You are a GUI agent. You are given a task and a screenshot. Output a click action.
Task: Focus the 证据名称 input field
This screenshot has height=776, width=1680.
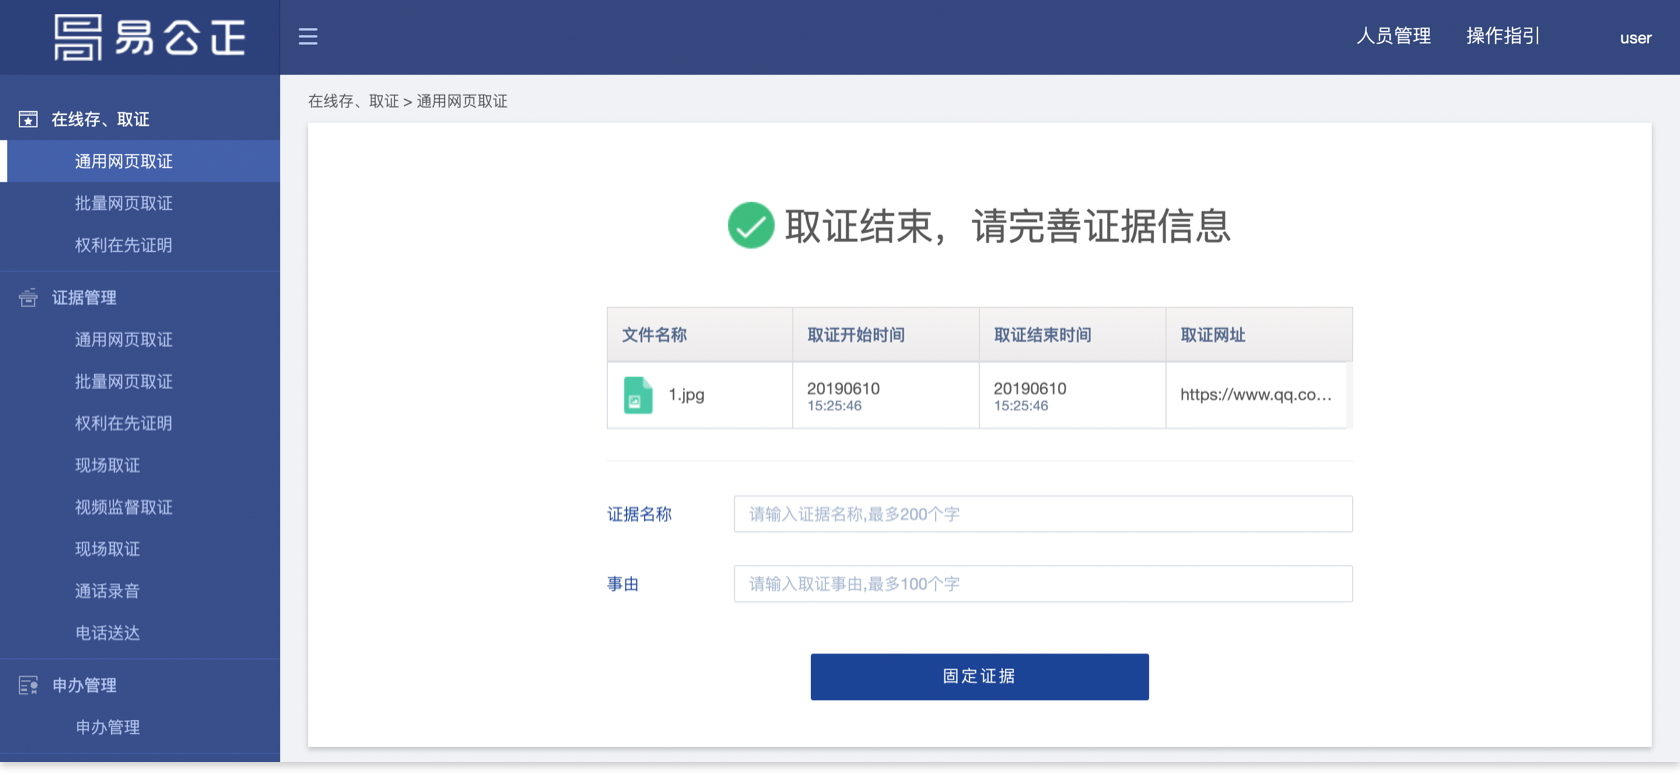click(1042, 514)
